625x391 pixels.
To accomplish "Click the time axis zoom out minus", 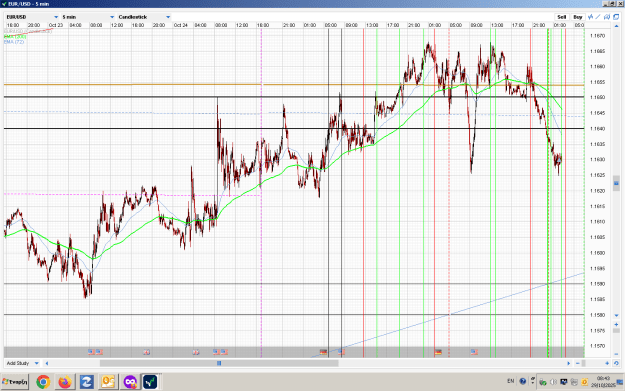I will point(578,363).
